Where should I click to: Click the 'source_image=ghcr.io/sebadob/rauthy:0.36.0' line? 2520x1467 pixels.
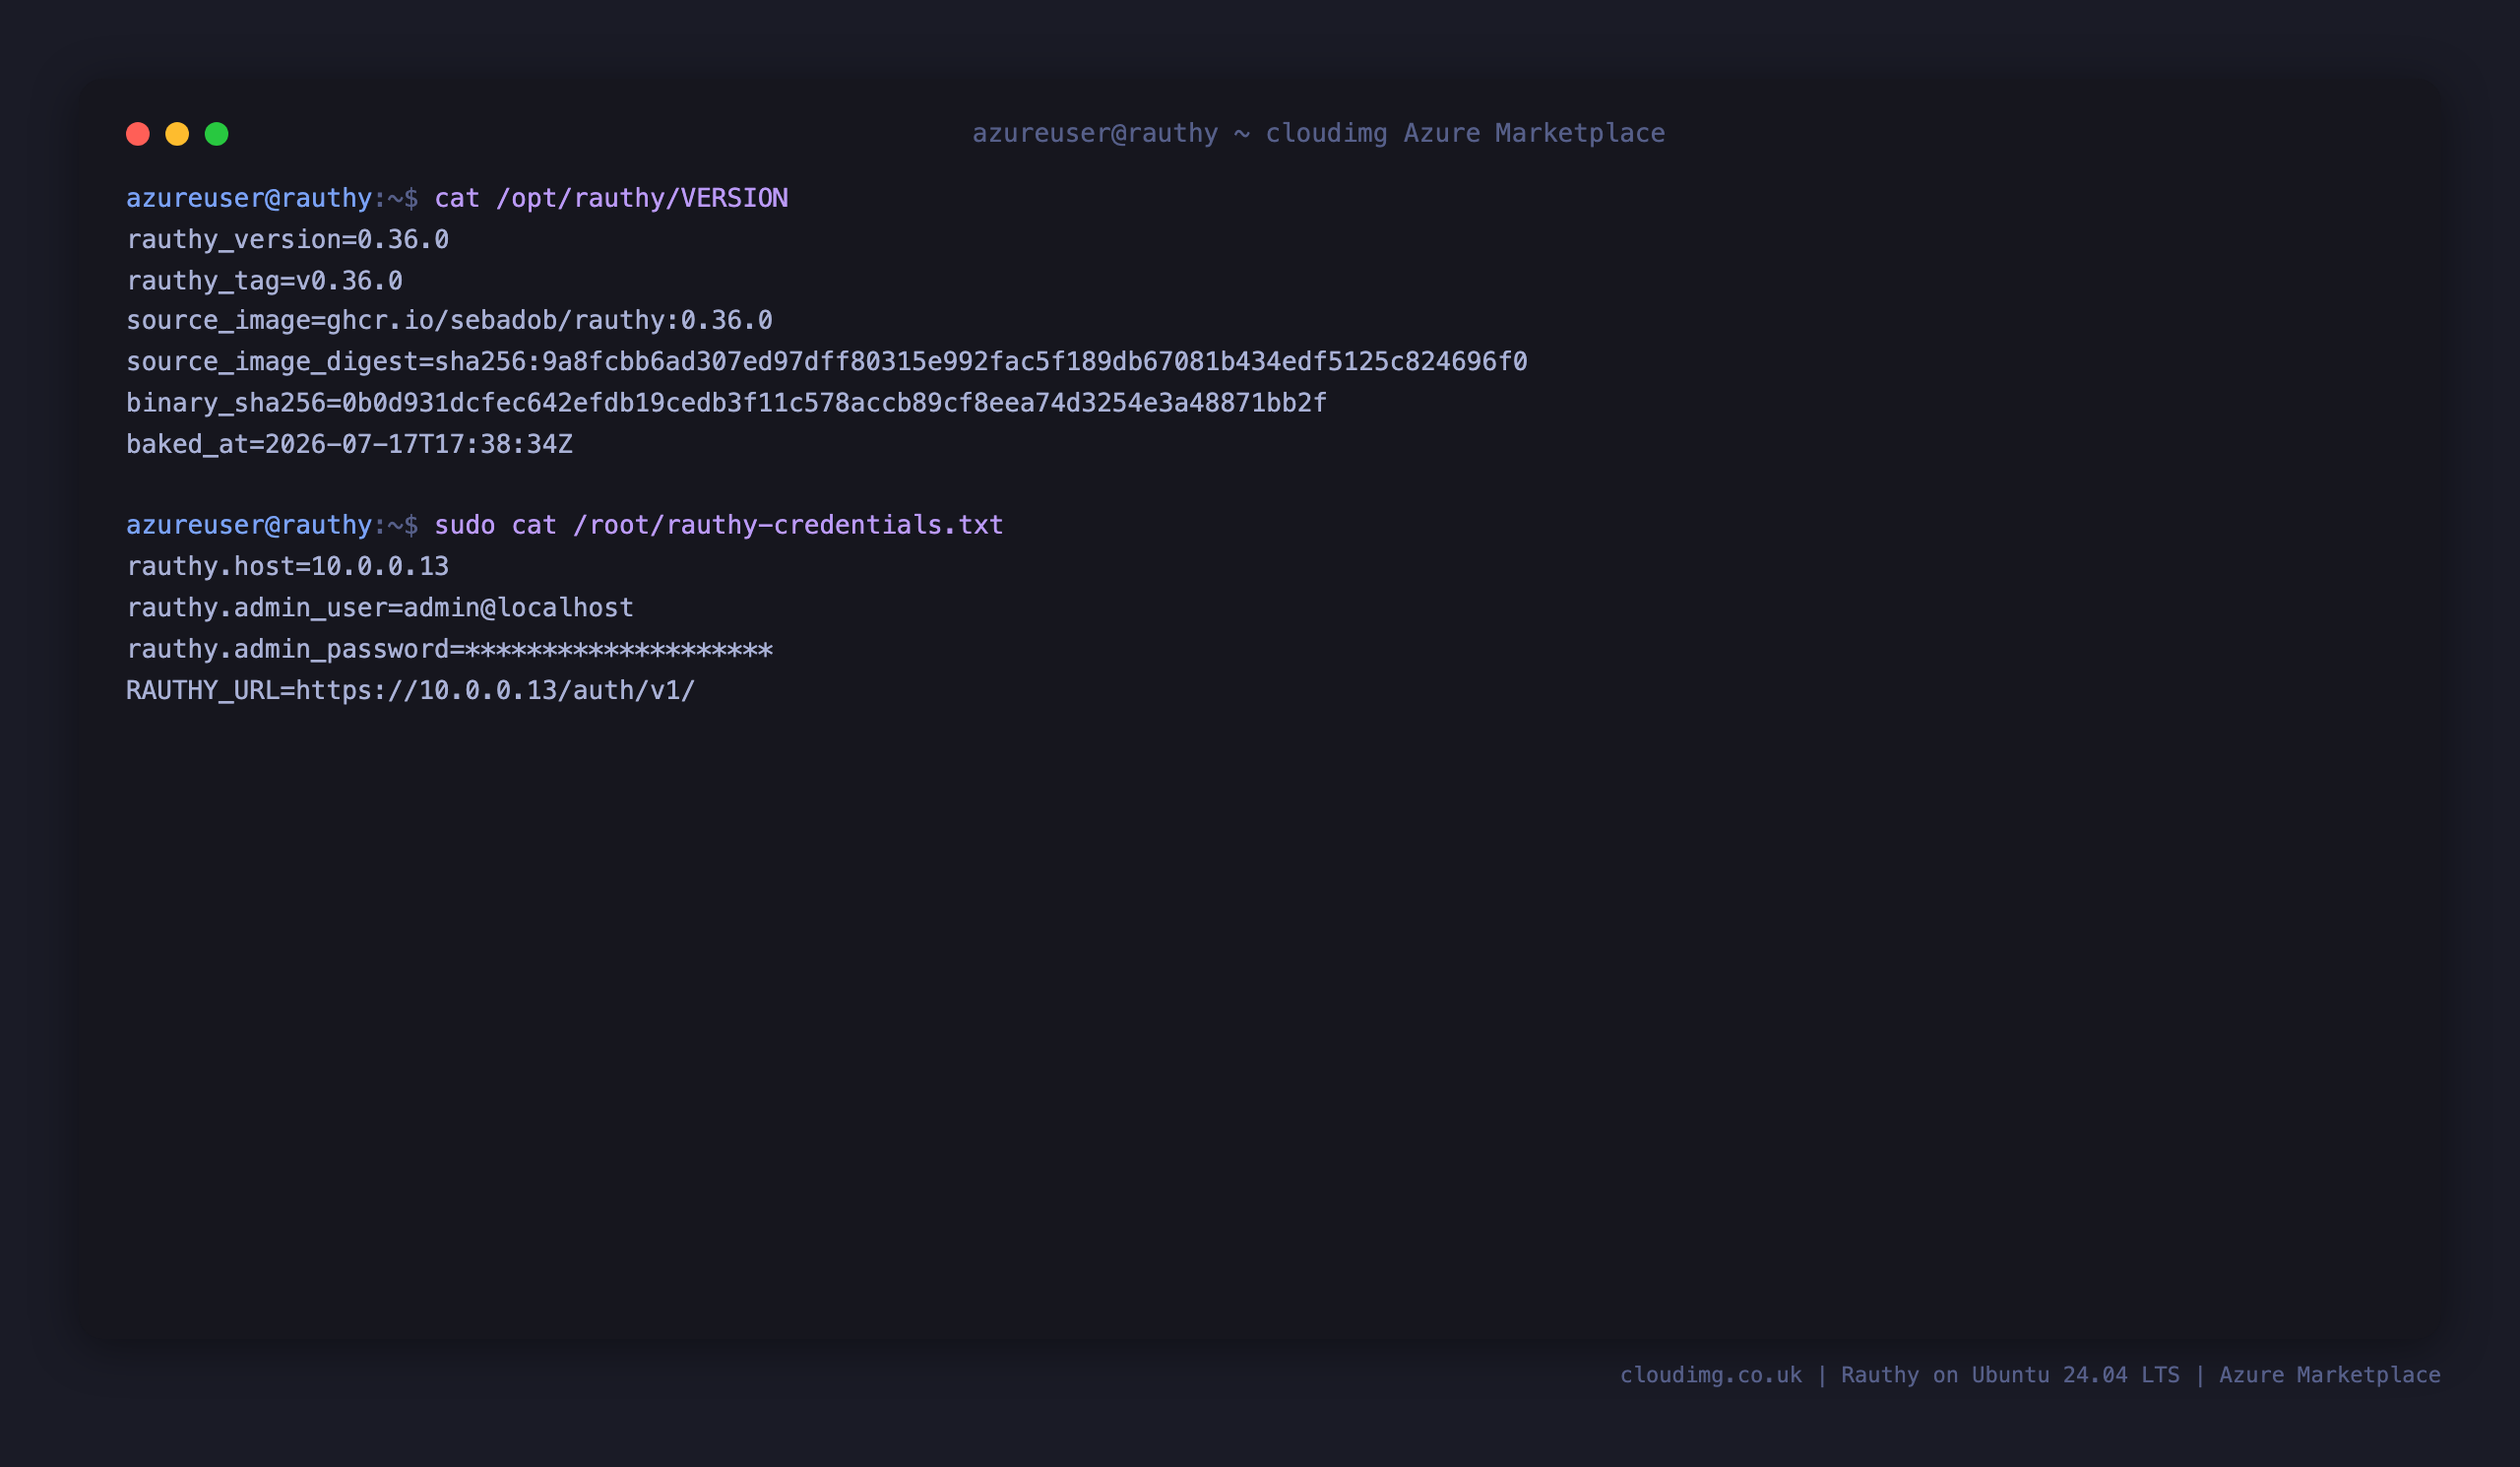[x=449, y=321]
